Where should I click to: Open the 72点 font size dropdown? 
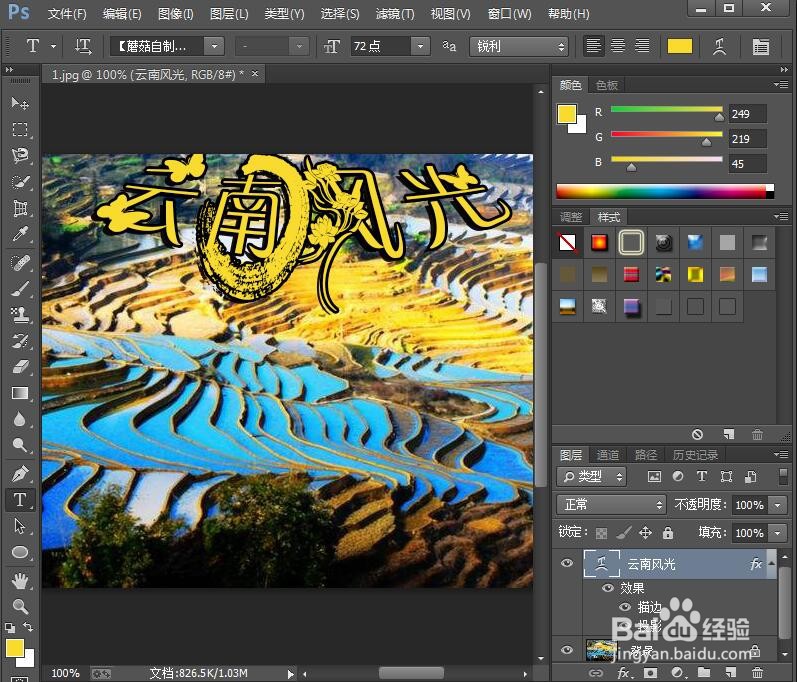point(420,46)
